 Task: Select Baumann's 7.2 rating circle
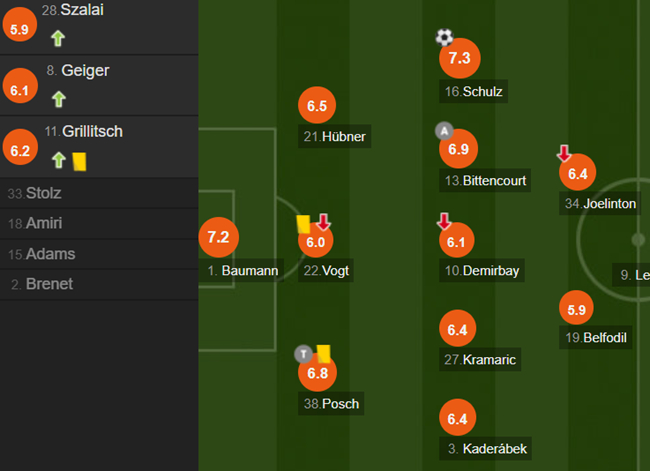coord(218,237)
